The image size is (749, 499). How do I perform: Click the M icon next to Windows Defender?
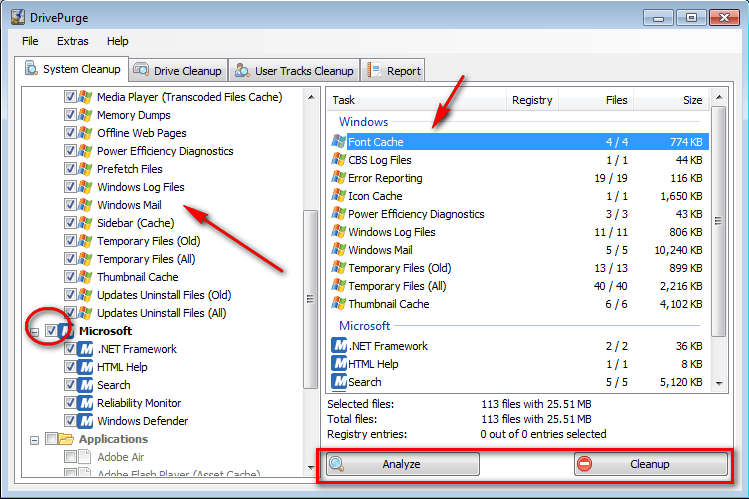85,421
